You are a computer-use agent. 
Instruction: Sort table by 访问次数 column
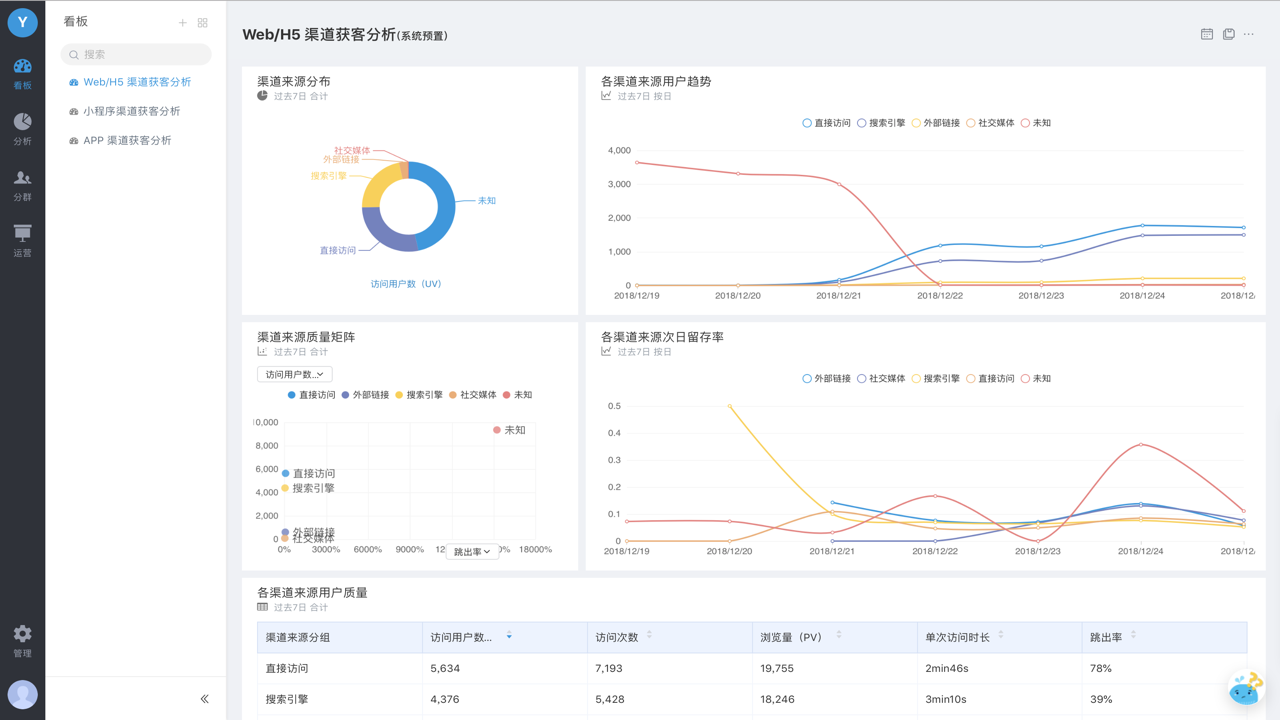coord(649,636)
